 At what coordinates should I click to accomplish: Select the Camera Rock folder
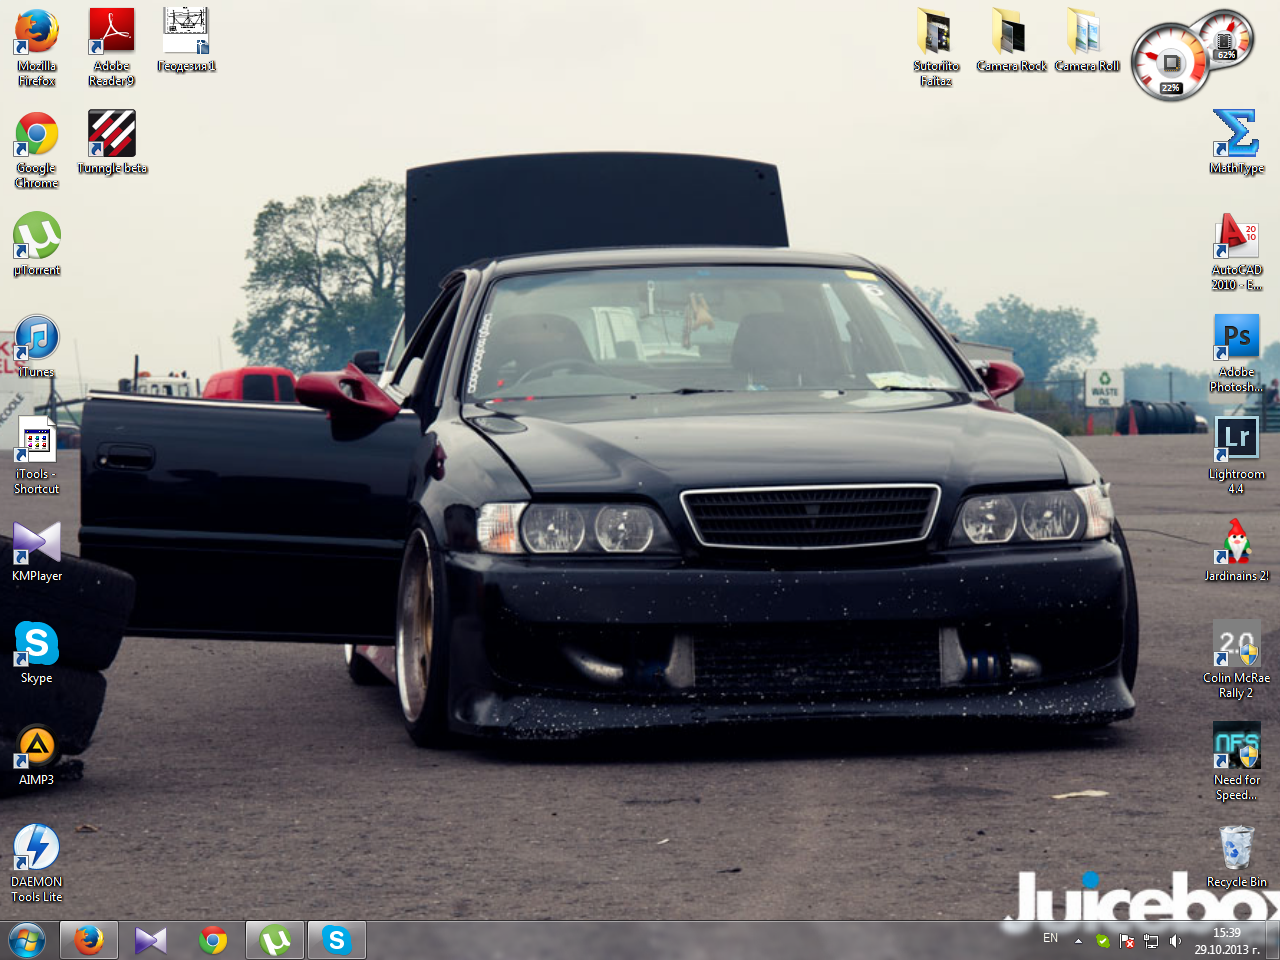tap(1011, 40)
